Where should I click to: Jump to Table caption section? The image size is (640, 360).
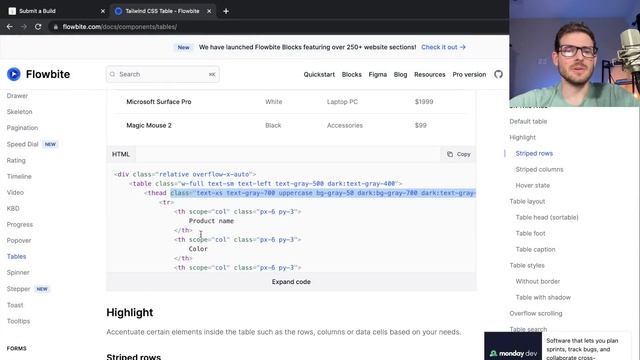535,249
